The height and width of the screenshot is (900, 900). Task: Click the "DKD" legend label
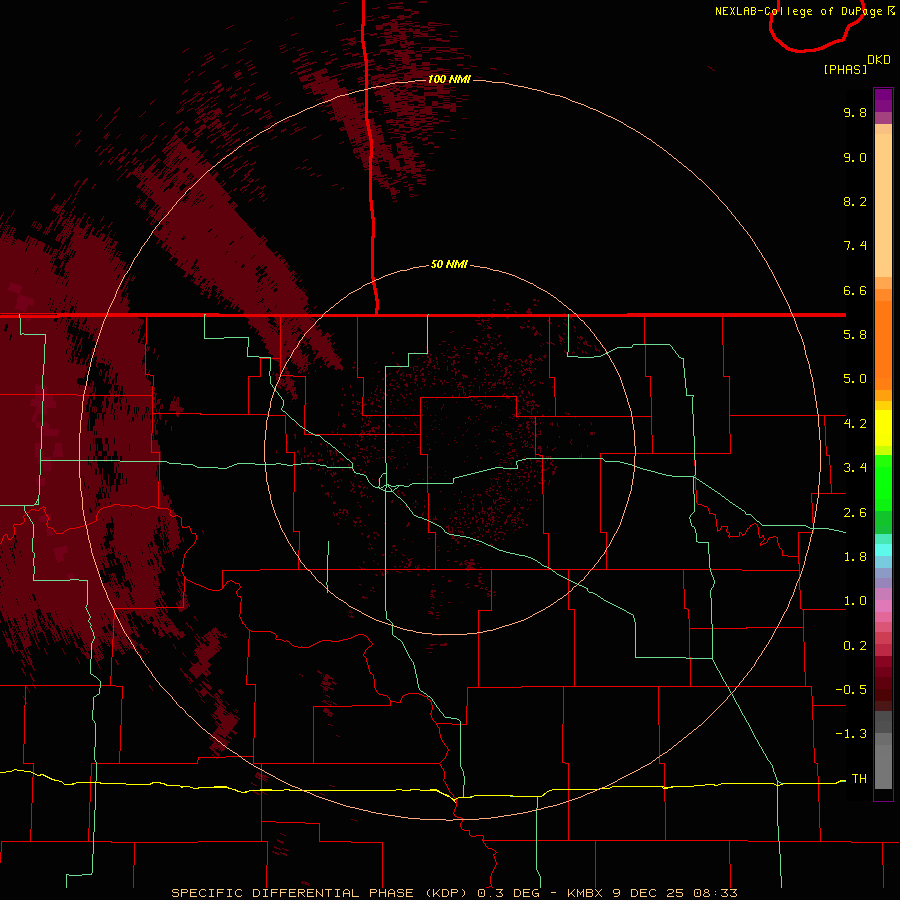pos(879,60)
